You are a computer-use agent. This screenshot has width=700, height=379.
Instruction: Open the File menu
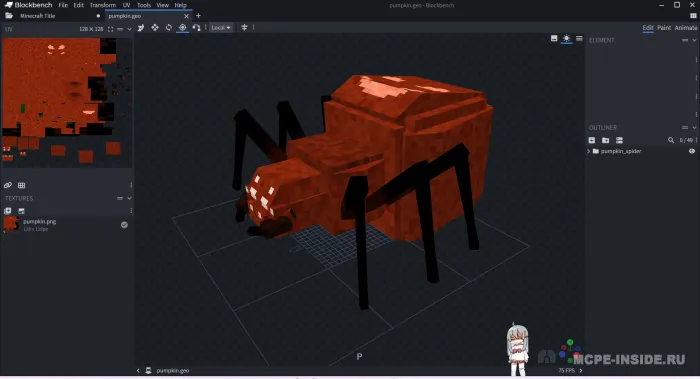(63, 5)
